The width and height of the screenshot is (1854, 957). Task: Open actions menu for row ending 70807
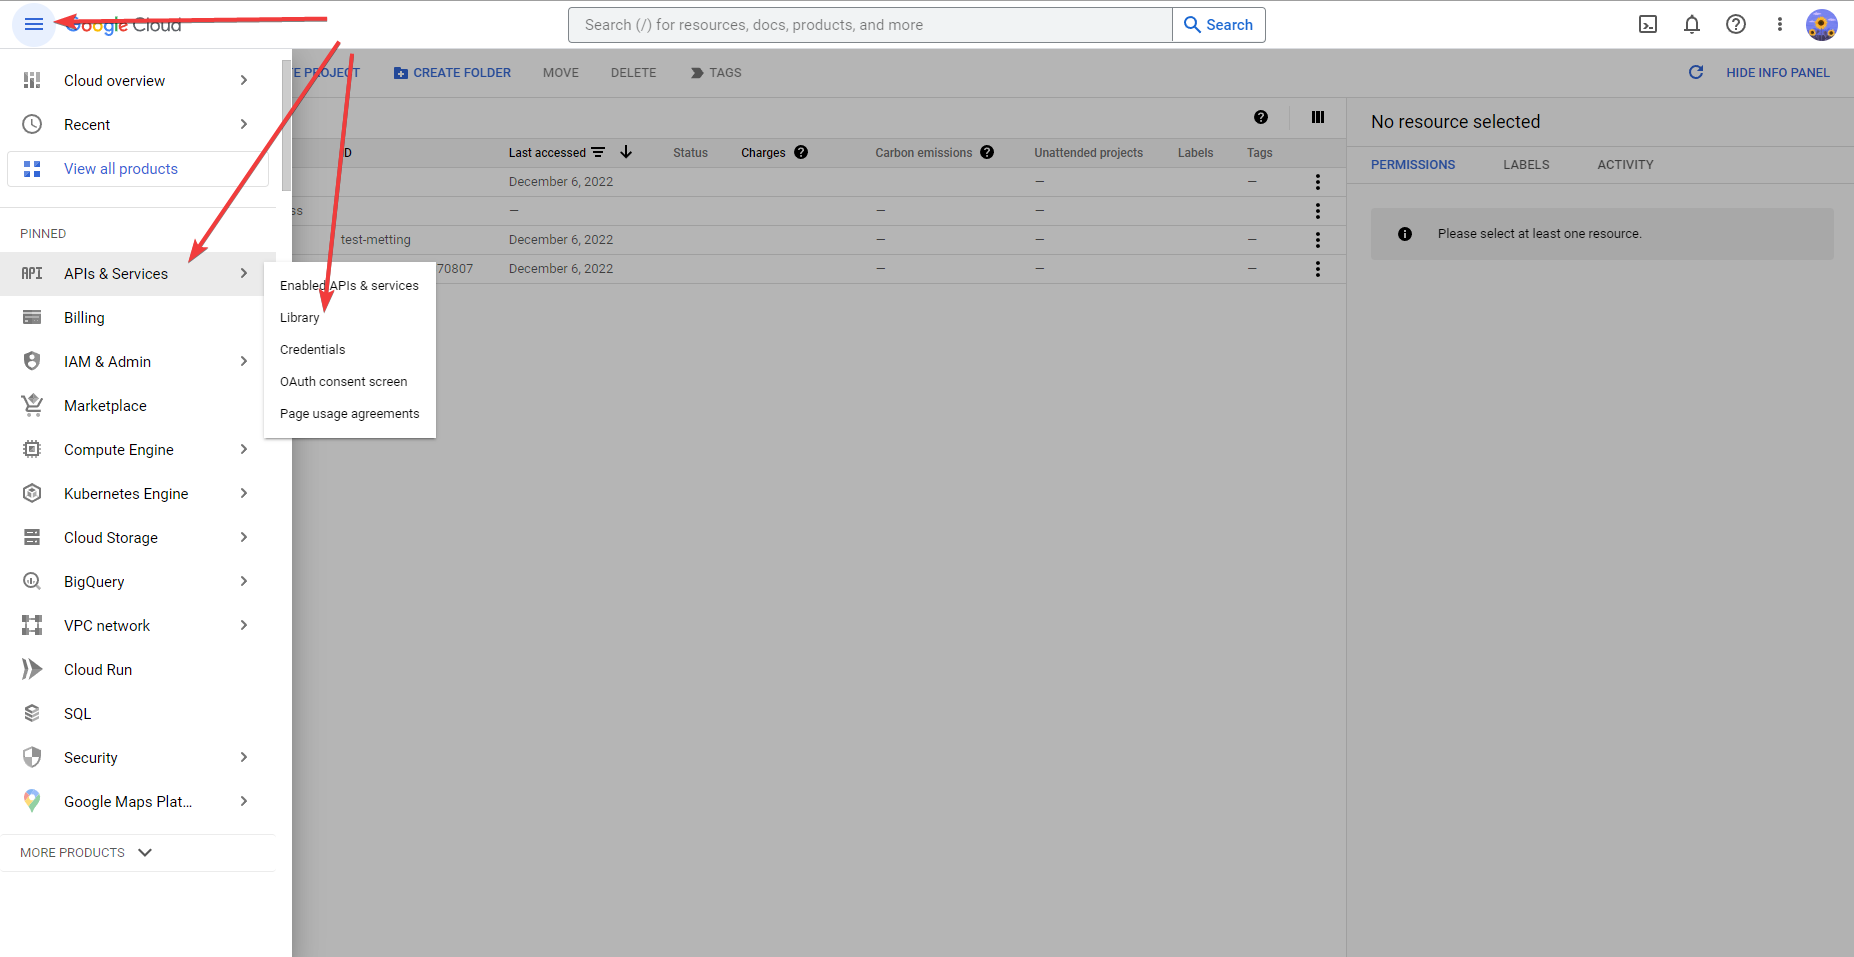click(x=1318, y=269)
